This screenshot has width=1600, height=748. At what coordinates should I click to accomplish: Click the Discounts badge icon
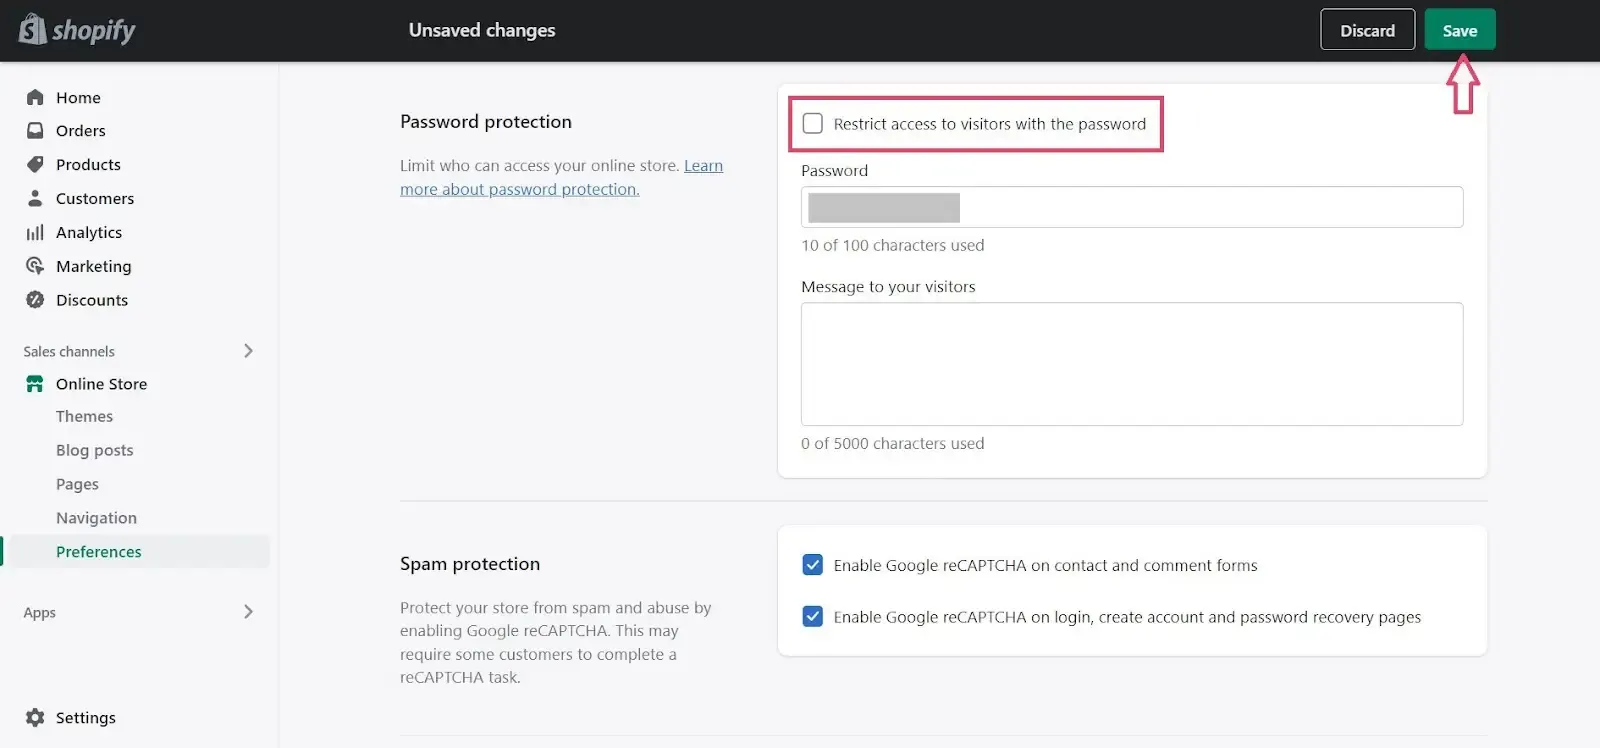click(x=35, y=300)
